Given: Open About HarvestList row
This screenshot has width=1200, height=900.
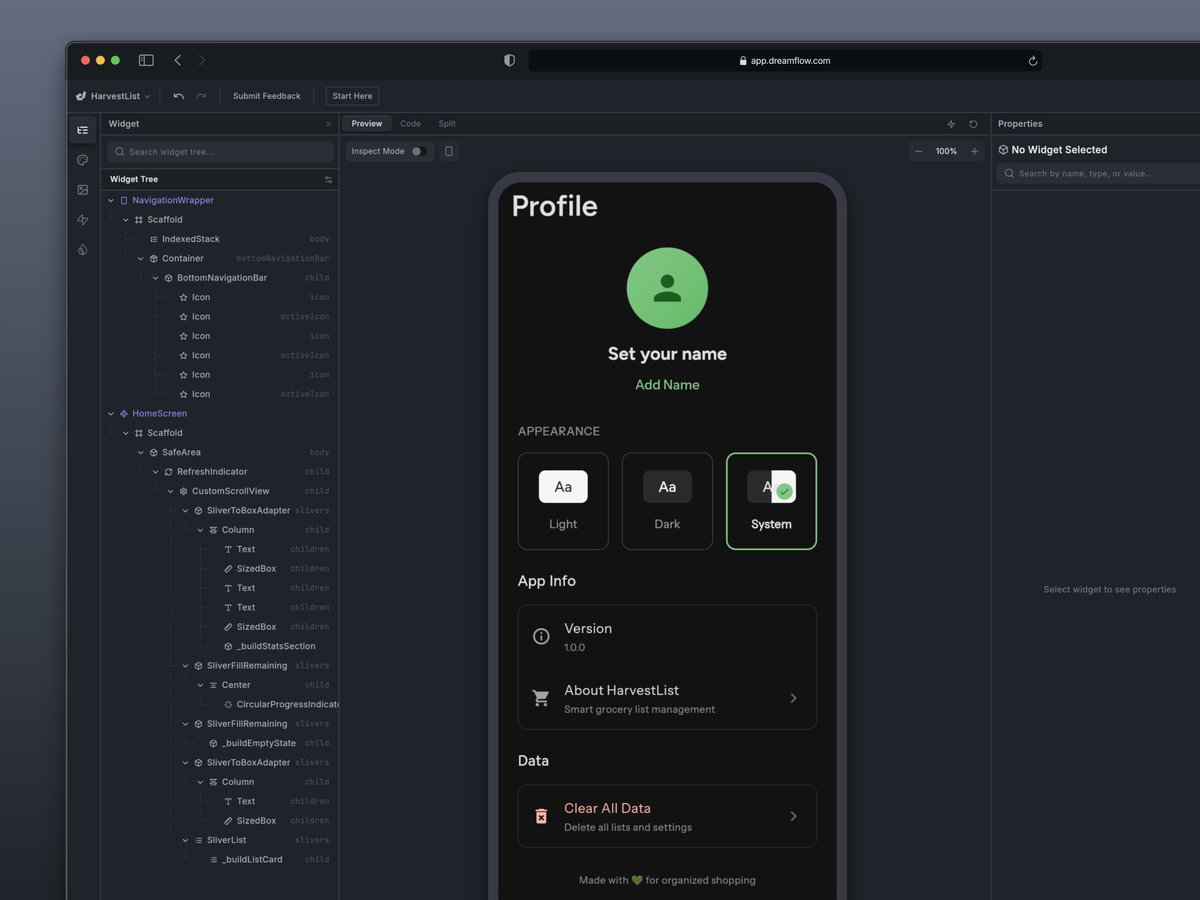Looking at the screenshot, I should pyautogui.click(x=667, y=698).
